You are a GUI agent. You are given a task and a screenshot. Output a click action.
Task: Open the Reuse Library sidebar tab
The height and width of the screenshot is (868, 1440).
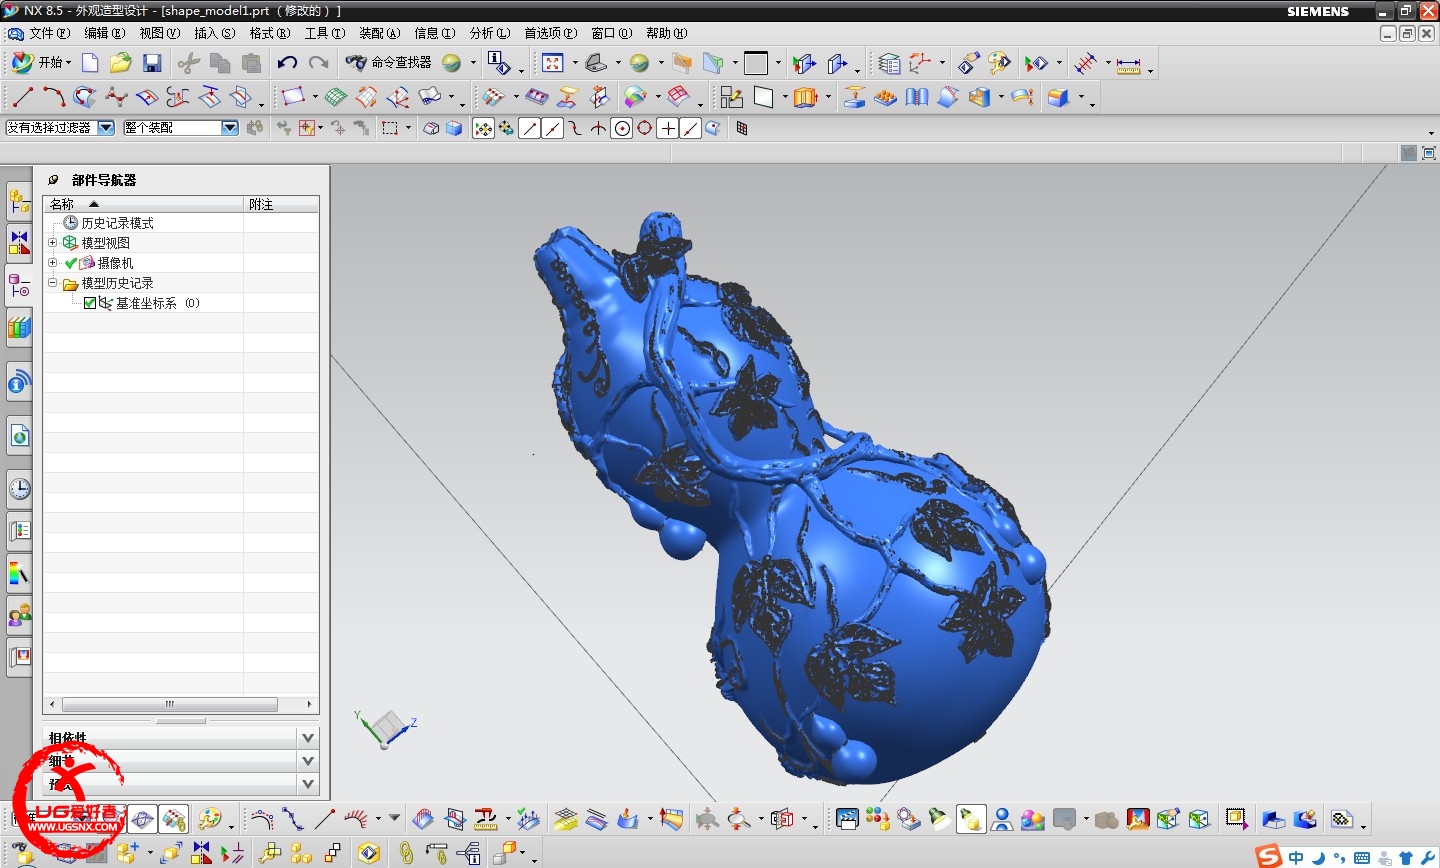pyautogui.click(x=19, y=327)
